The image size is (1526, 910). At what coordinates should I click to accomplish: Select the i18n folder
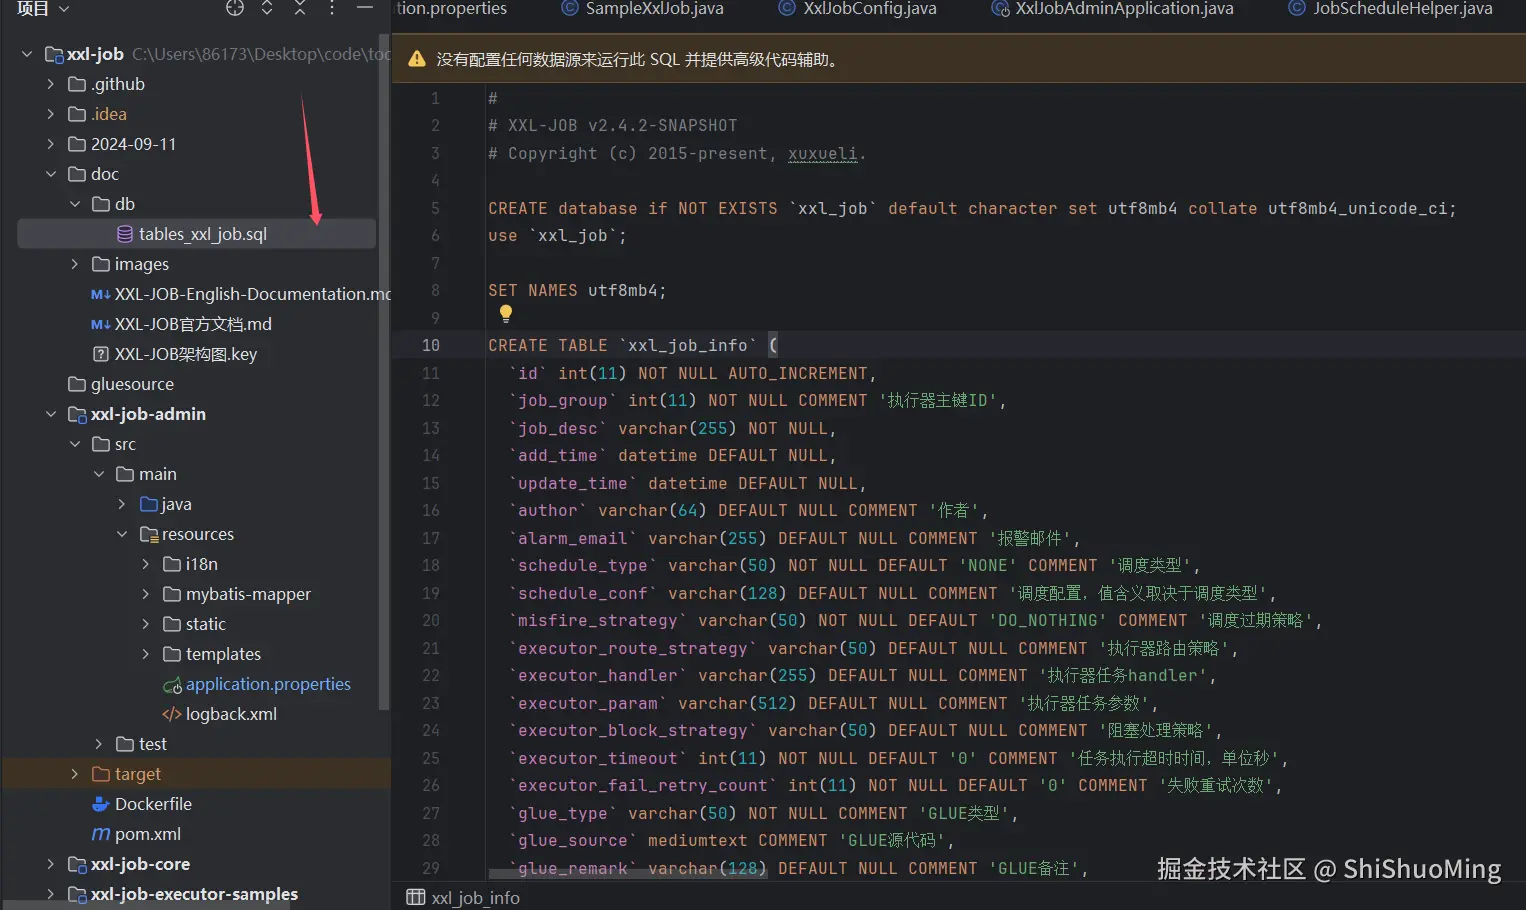pos(202,564)
